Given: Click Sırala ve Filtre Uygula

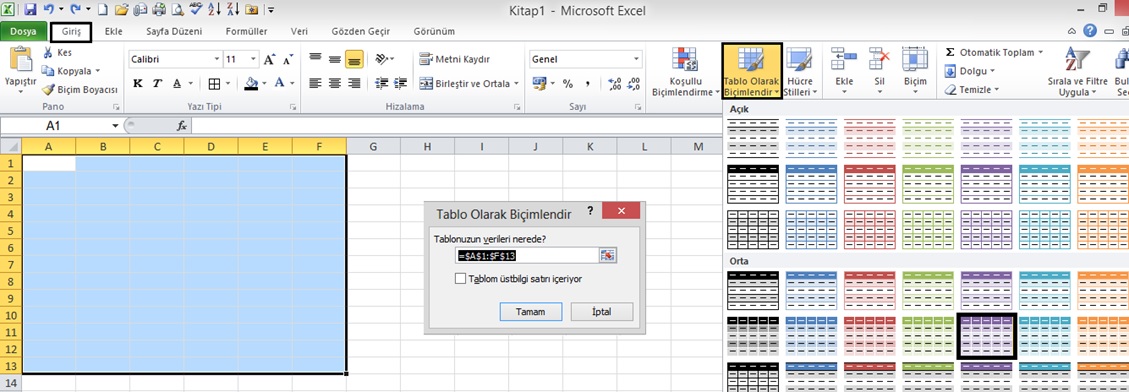Looking at the screenshot, I should coord(1077,72).
